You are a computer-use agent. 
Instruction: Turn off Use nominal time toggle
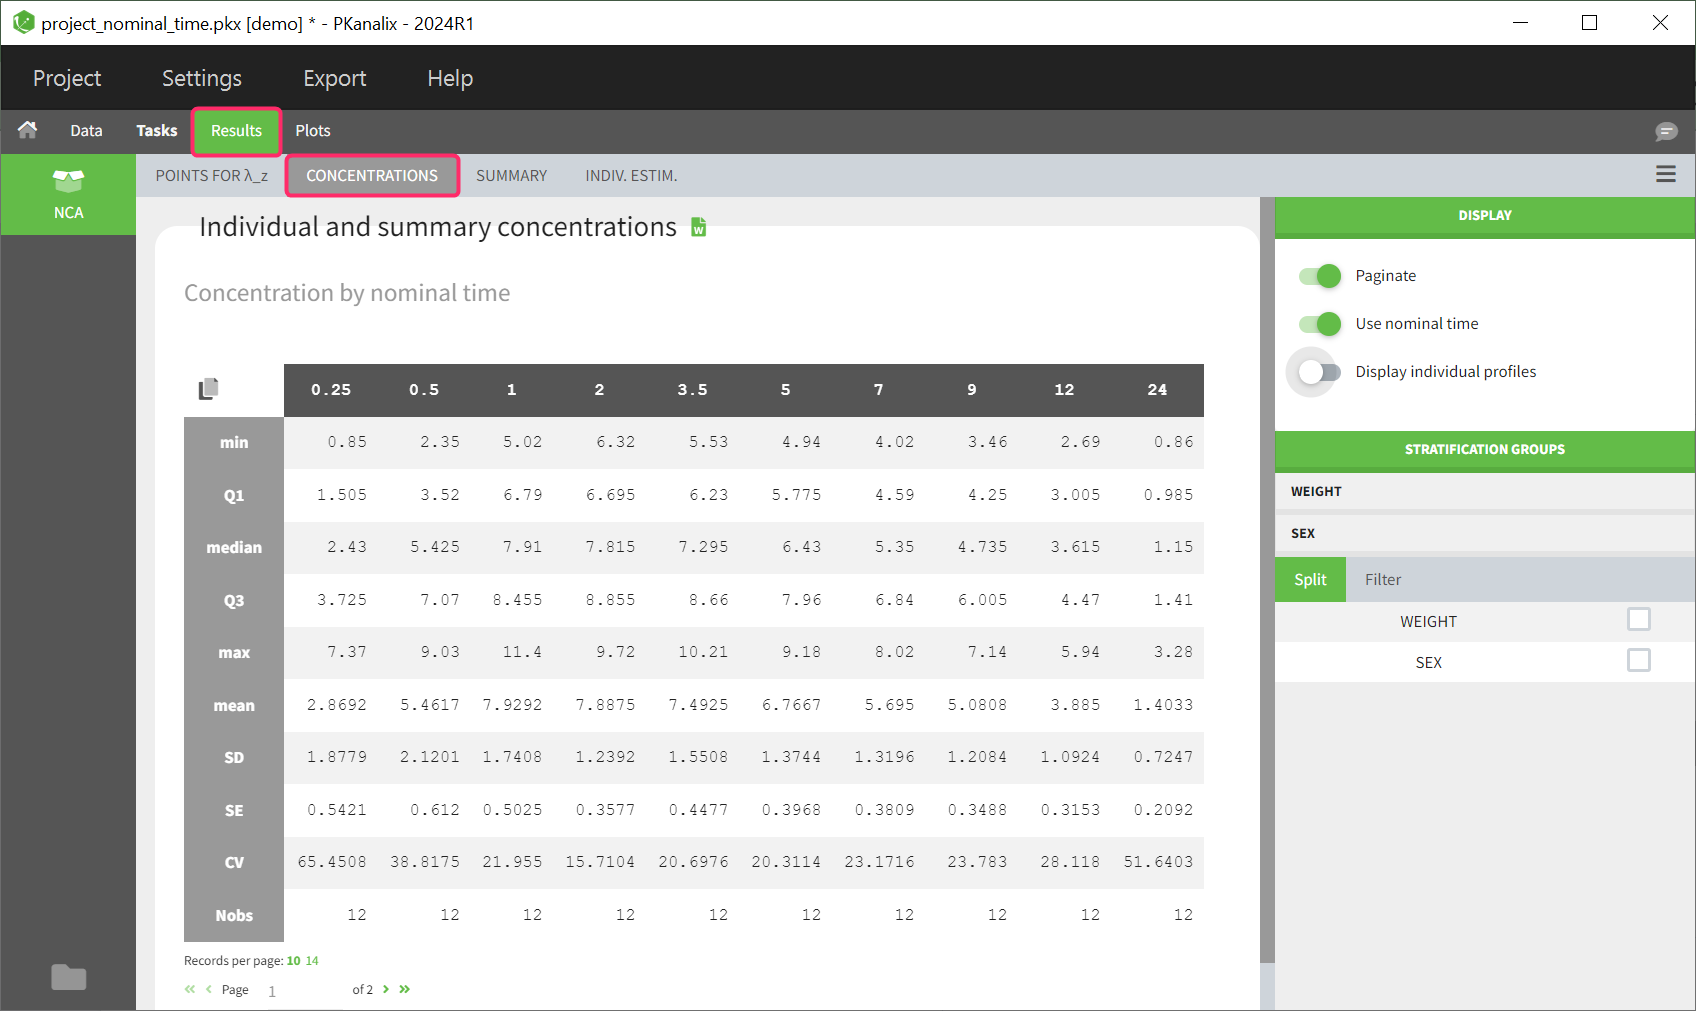coord(1320,324)
